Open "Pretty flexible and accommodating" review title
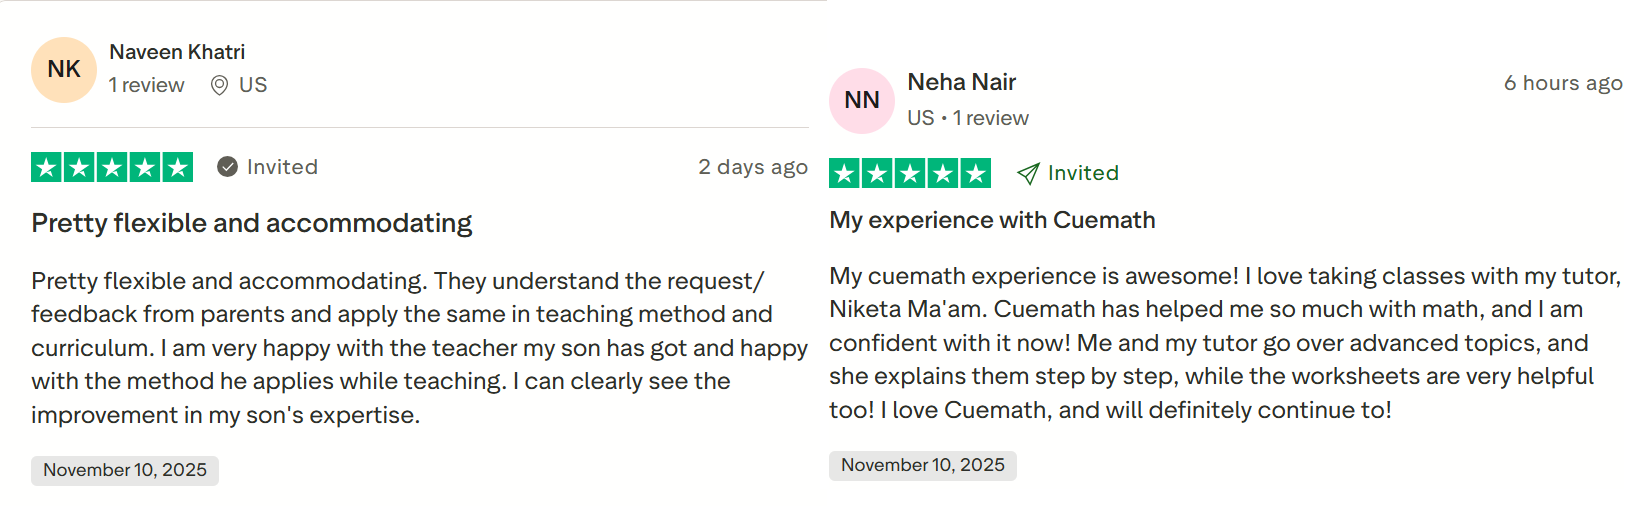The image size is (1631, 524). 251,223
